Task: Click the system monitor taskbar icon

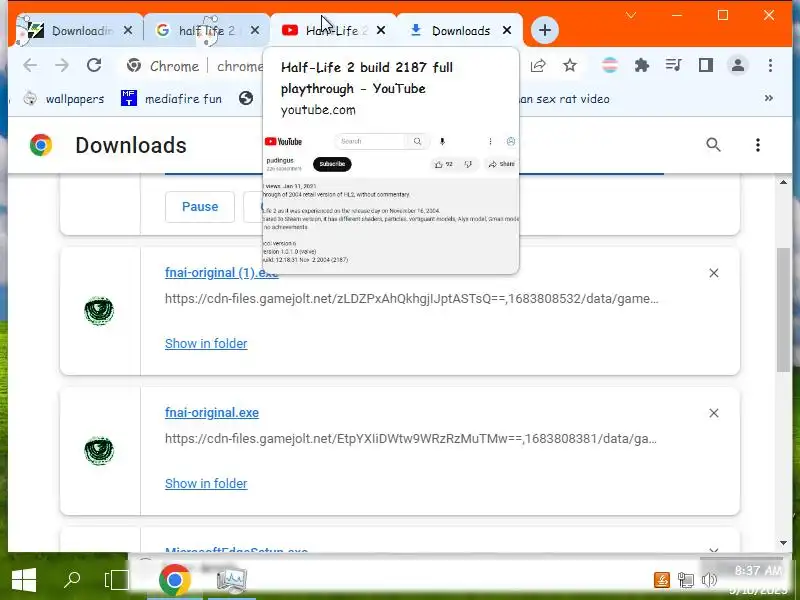Action: [x=232, y=581]
